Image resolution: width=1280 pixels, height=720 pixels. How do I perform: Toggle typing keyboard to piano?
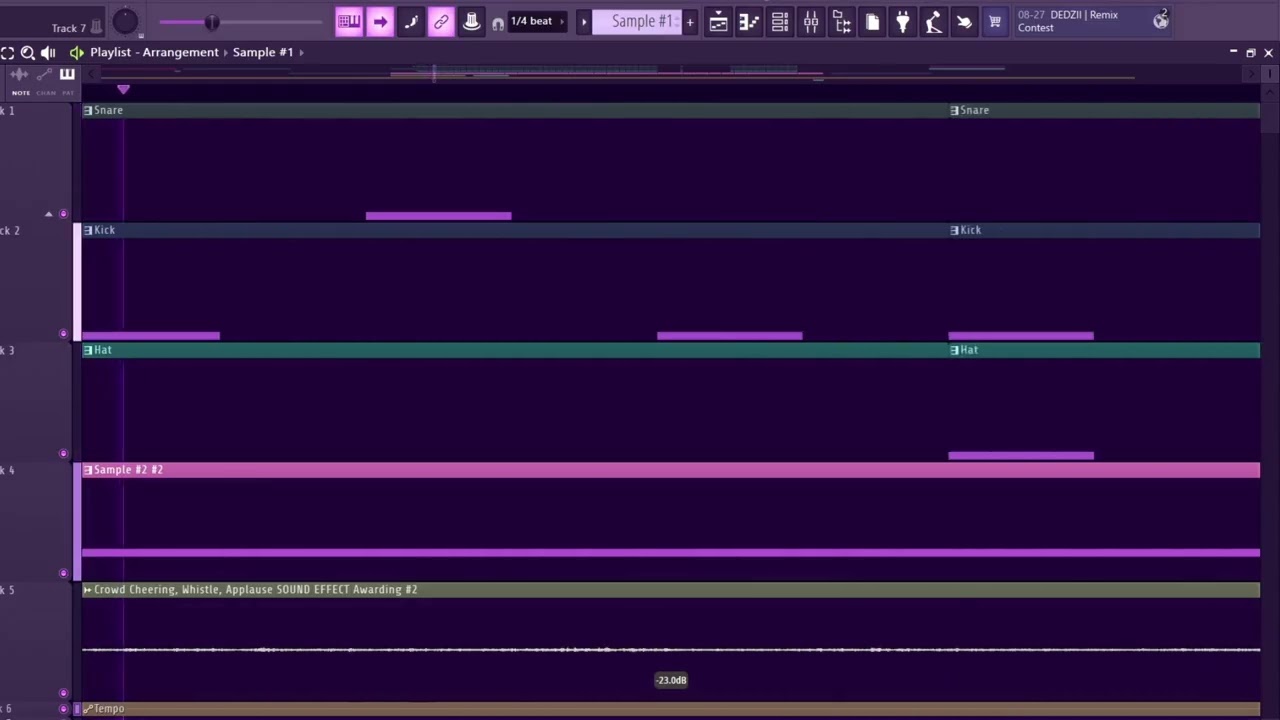click(349, 21)
